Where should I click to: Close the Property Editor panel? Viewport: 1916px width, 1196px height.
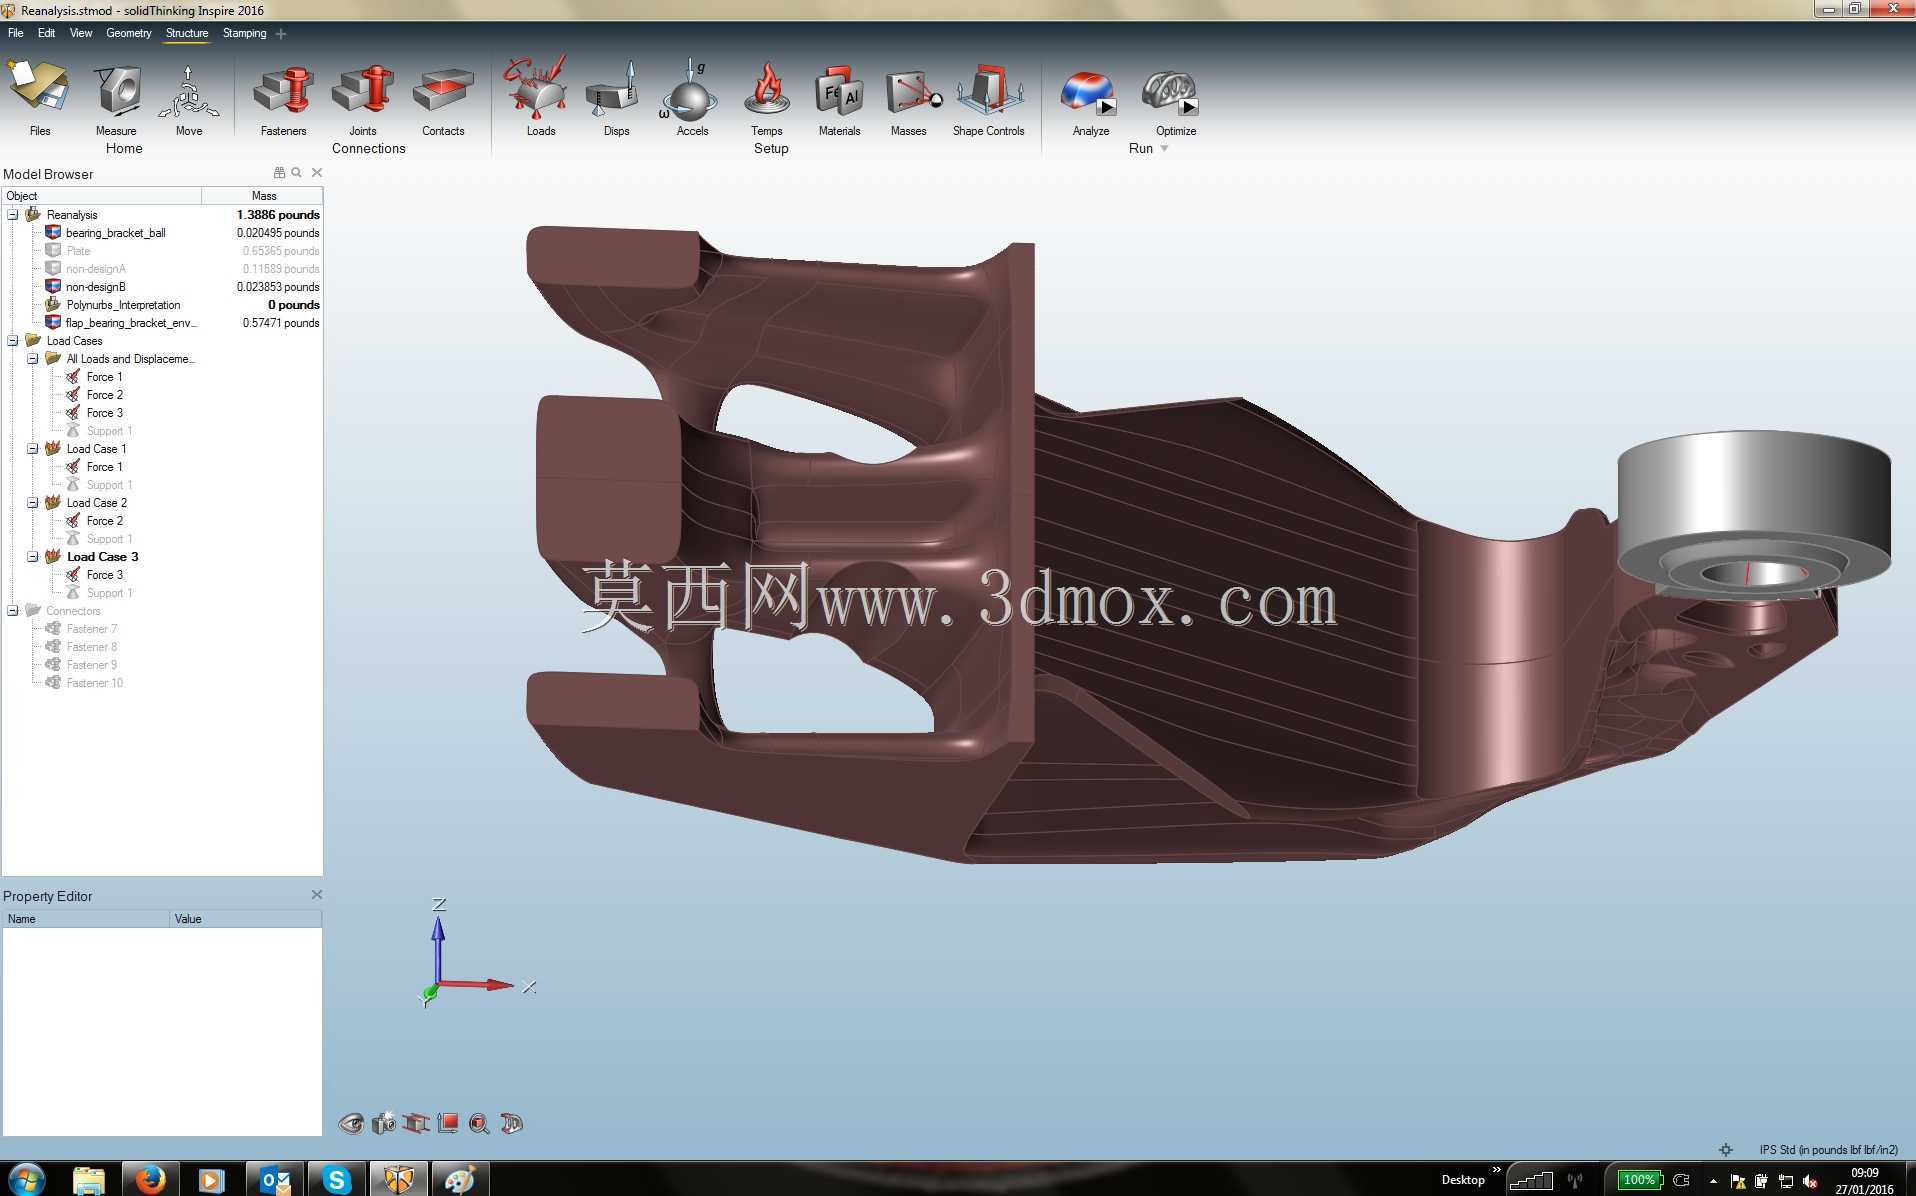tap(317, 895)
